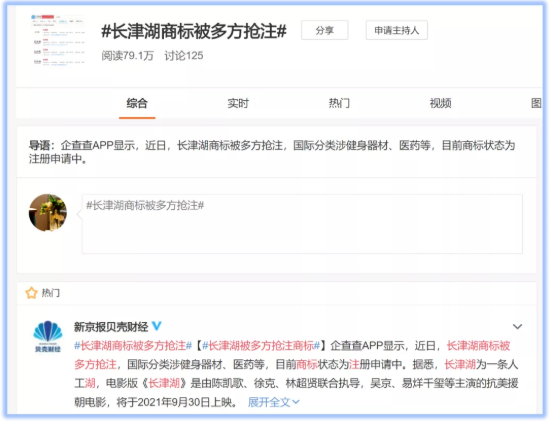Expand the post options chevron menu
Image resolution: width=551 pixels, height=421 pixels.
pos(517,326)
